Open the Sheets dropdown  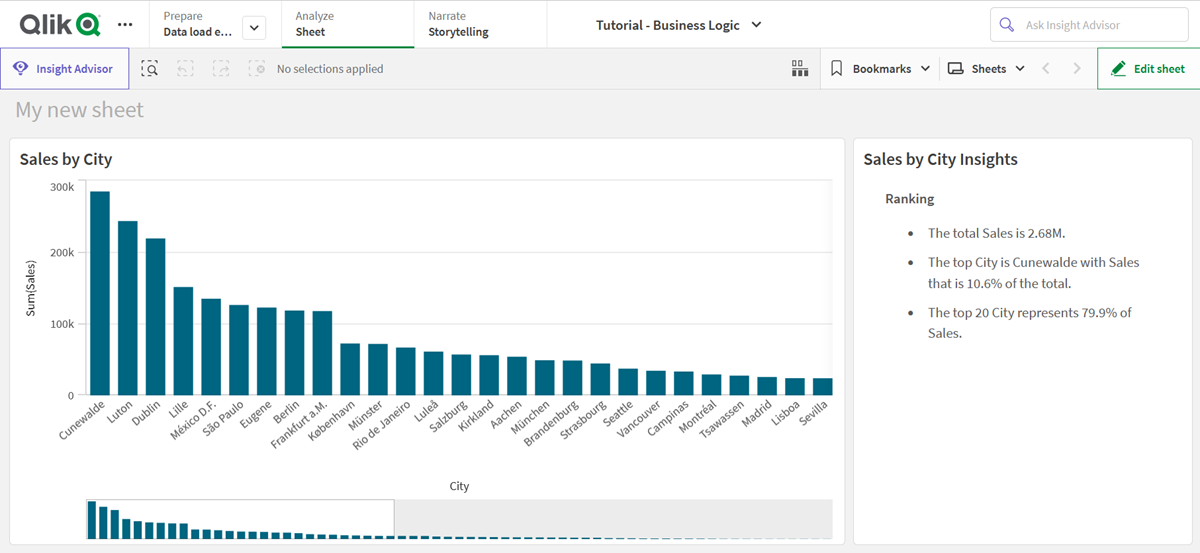(986, 69)
